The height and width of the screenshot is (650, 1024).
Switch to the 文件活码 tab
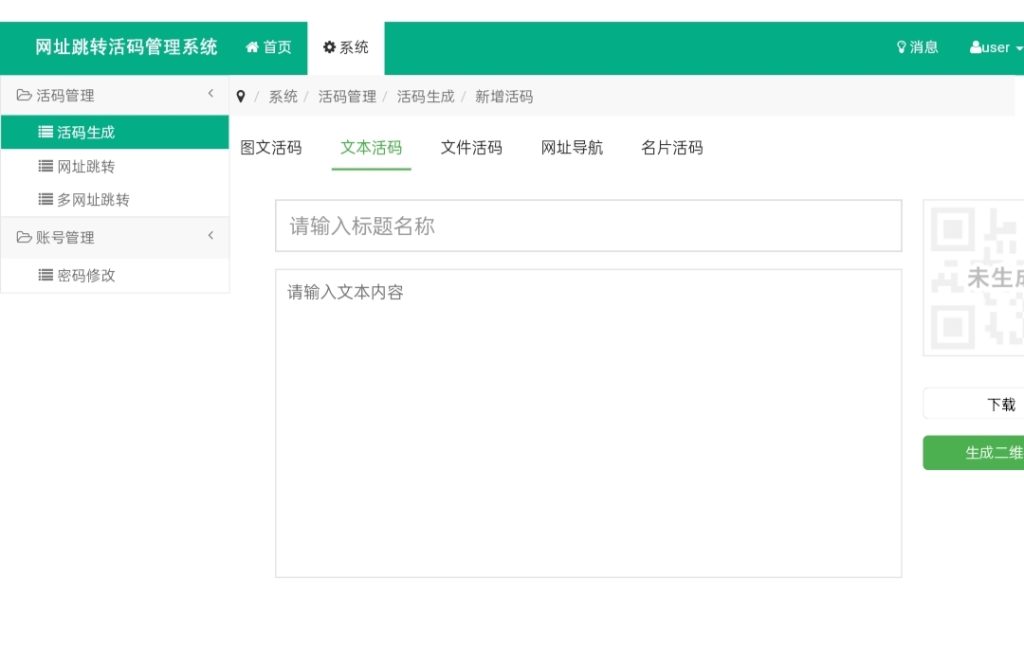coord(471,148)
